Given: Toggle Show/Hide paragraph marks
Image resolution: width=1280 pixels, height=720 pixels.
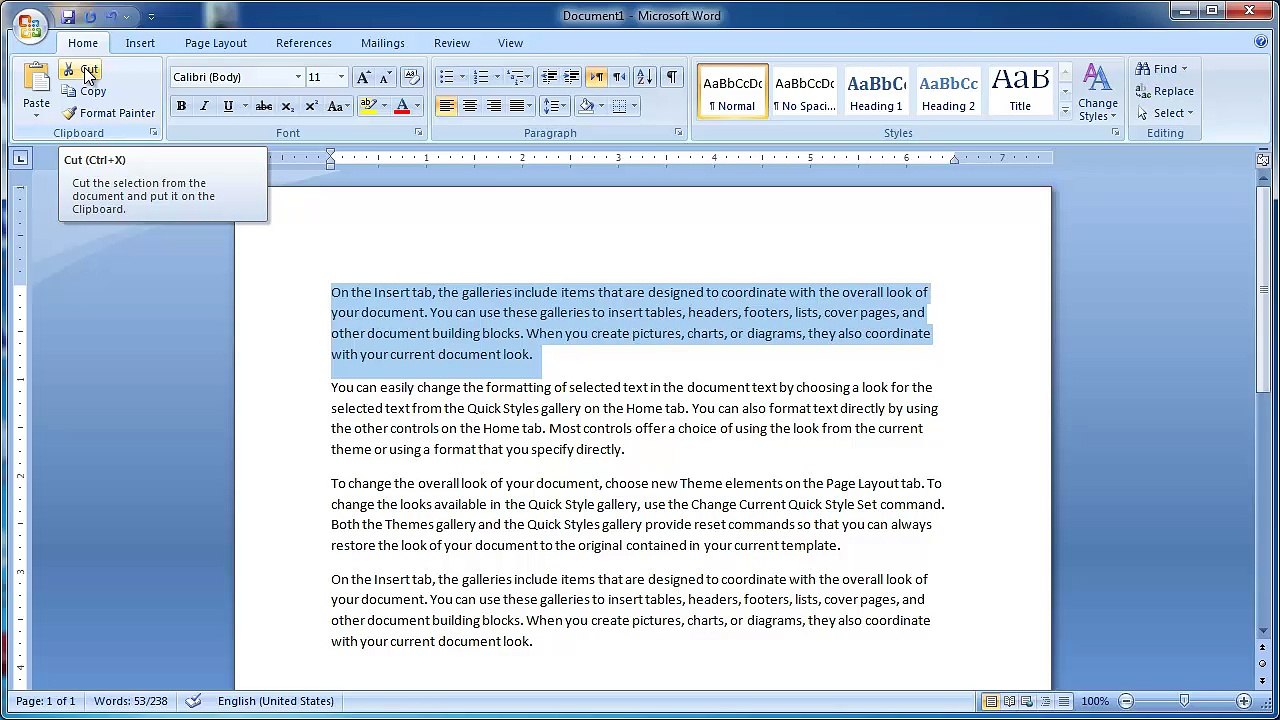Looking at the screenshot, I should tap(672, 77).
